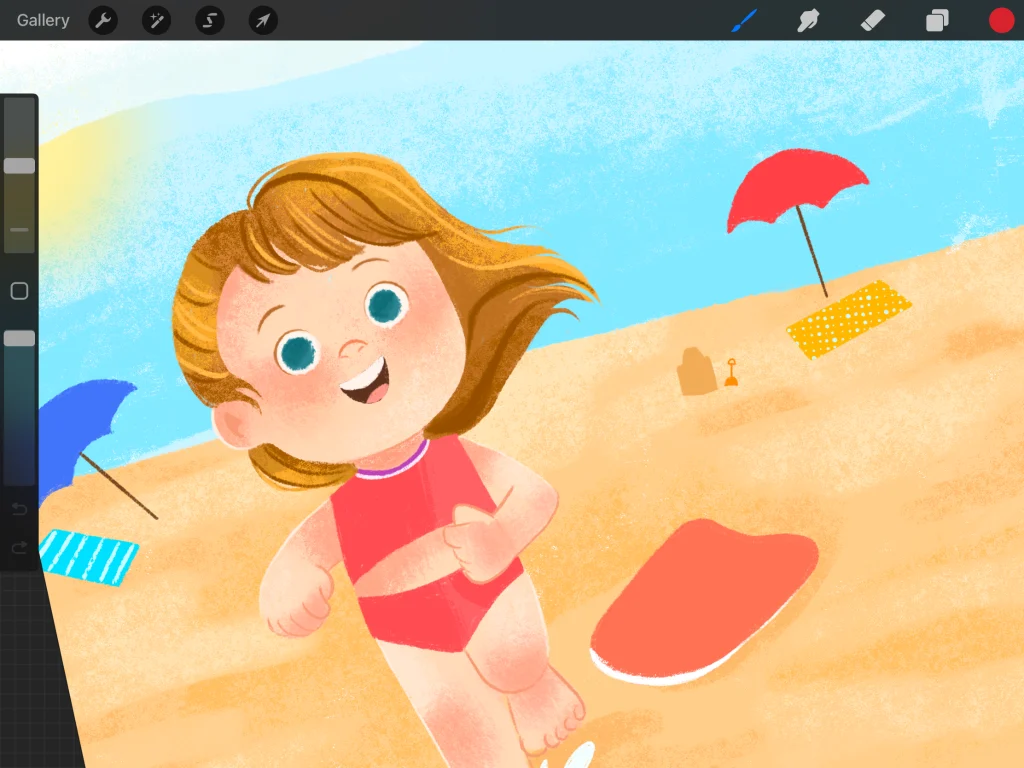Screen dimensions: 1024x768
Task: Click the red beach umbrella on canvas
Action: click(795, 188)
